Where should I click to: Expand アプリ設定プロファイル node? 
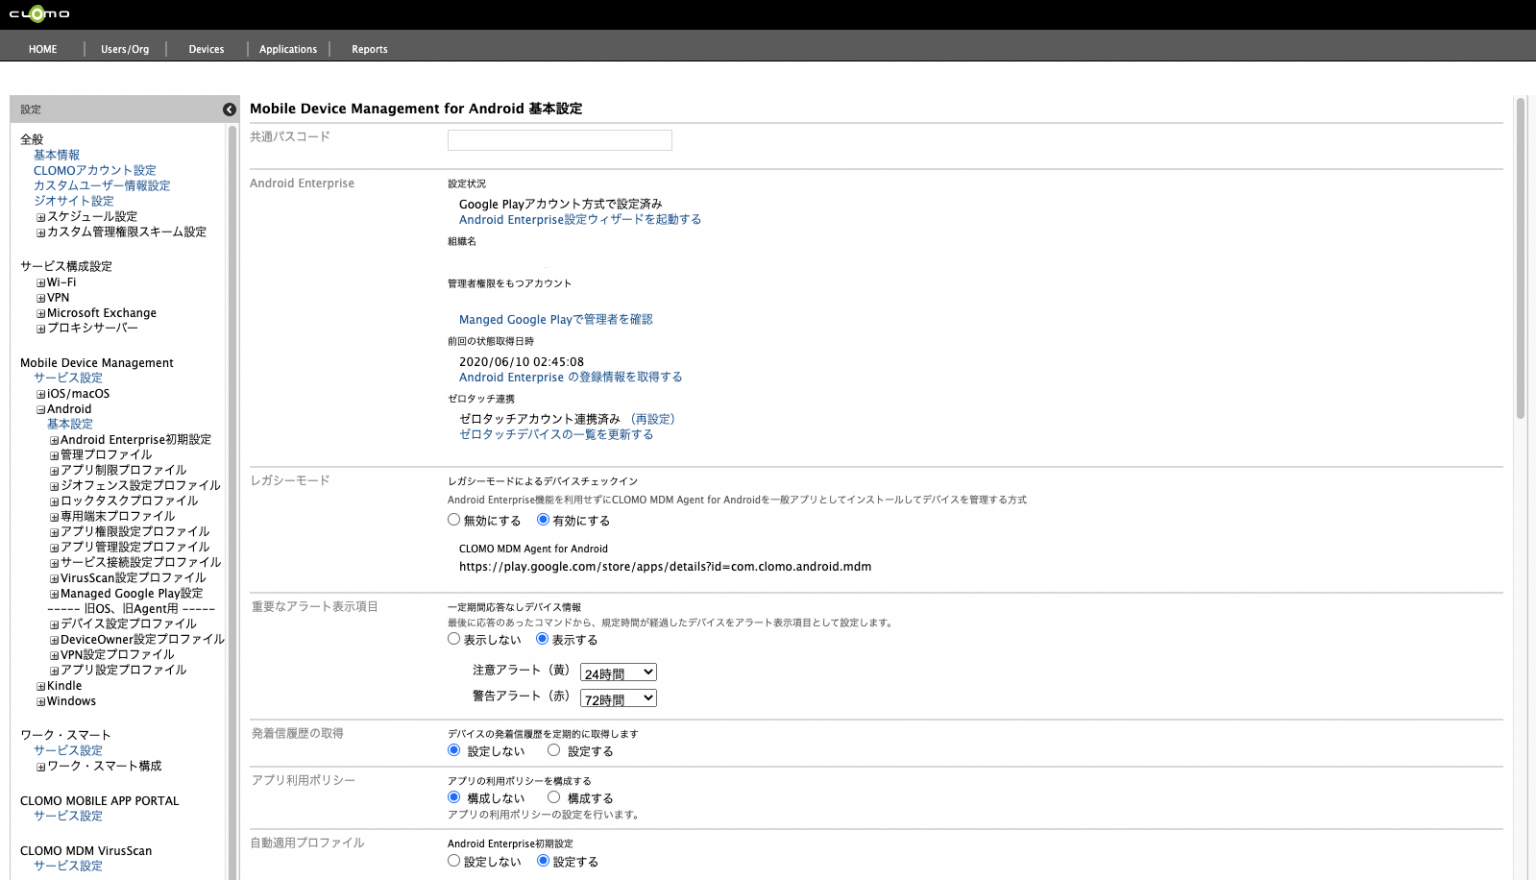coord(54,671)
